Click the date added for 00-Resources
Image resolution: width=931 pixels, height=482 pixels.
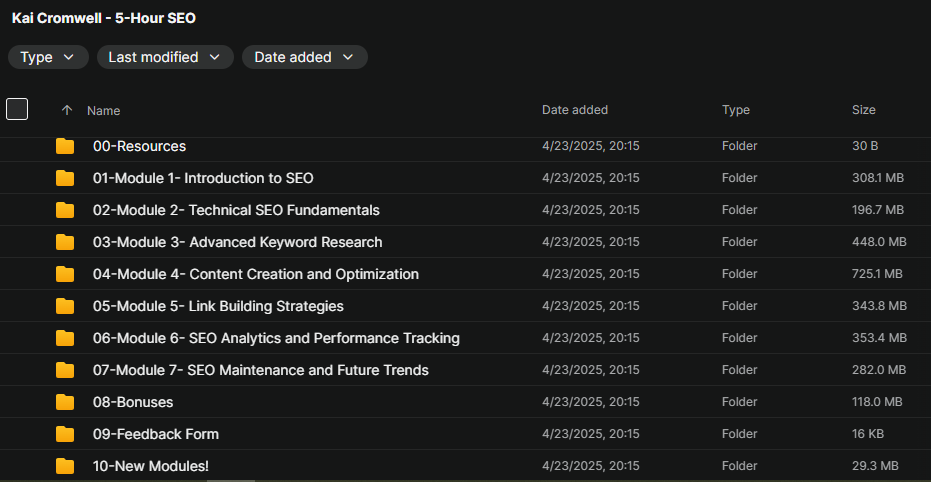pos(591,146)
